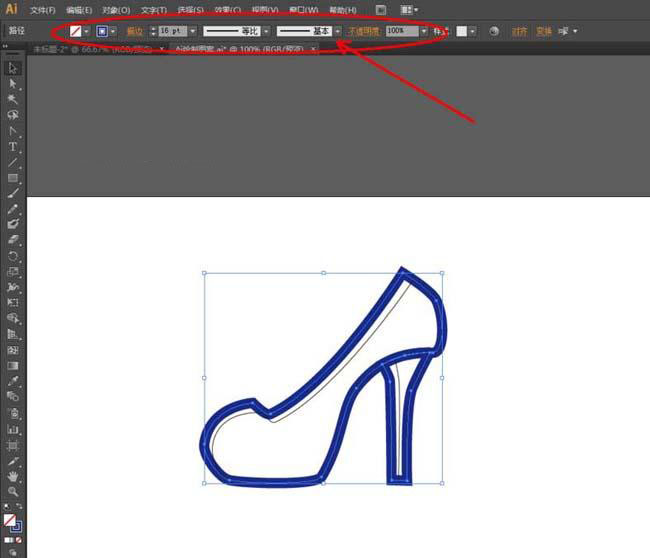The image size is (650, 558).
Task: Open the graphic style dropdown arrow
Action: tap(473, 31)
